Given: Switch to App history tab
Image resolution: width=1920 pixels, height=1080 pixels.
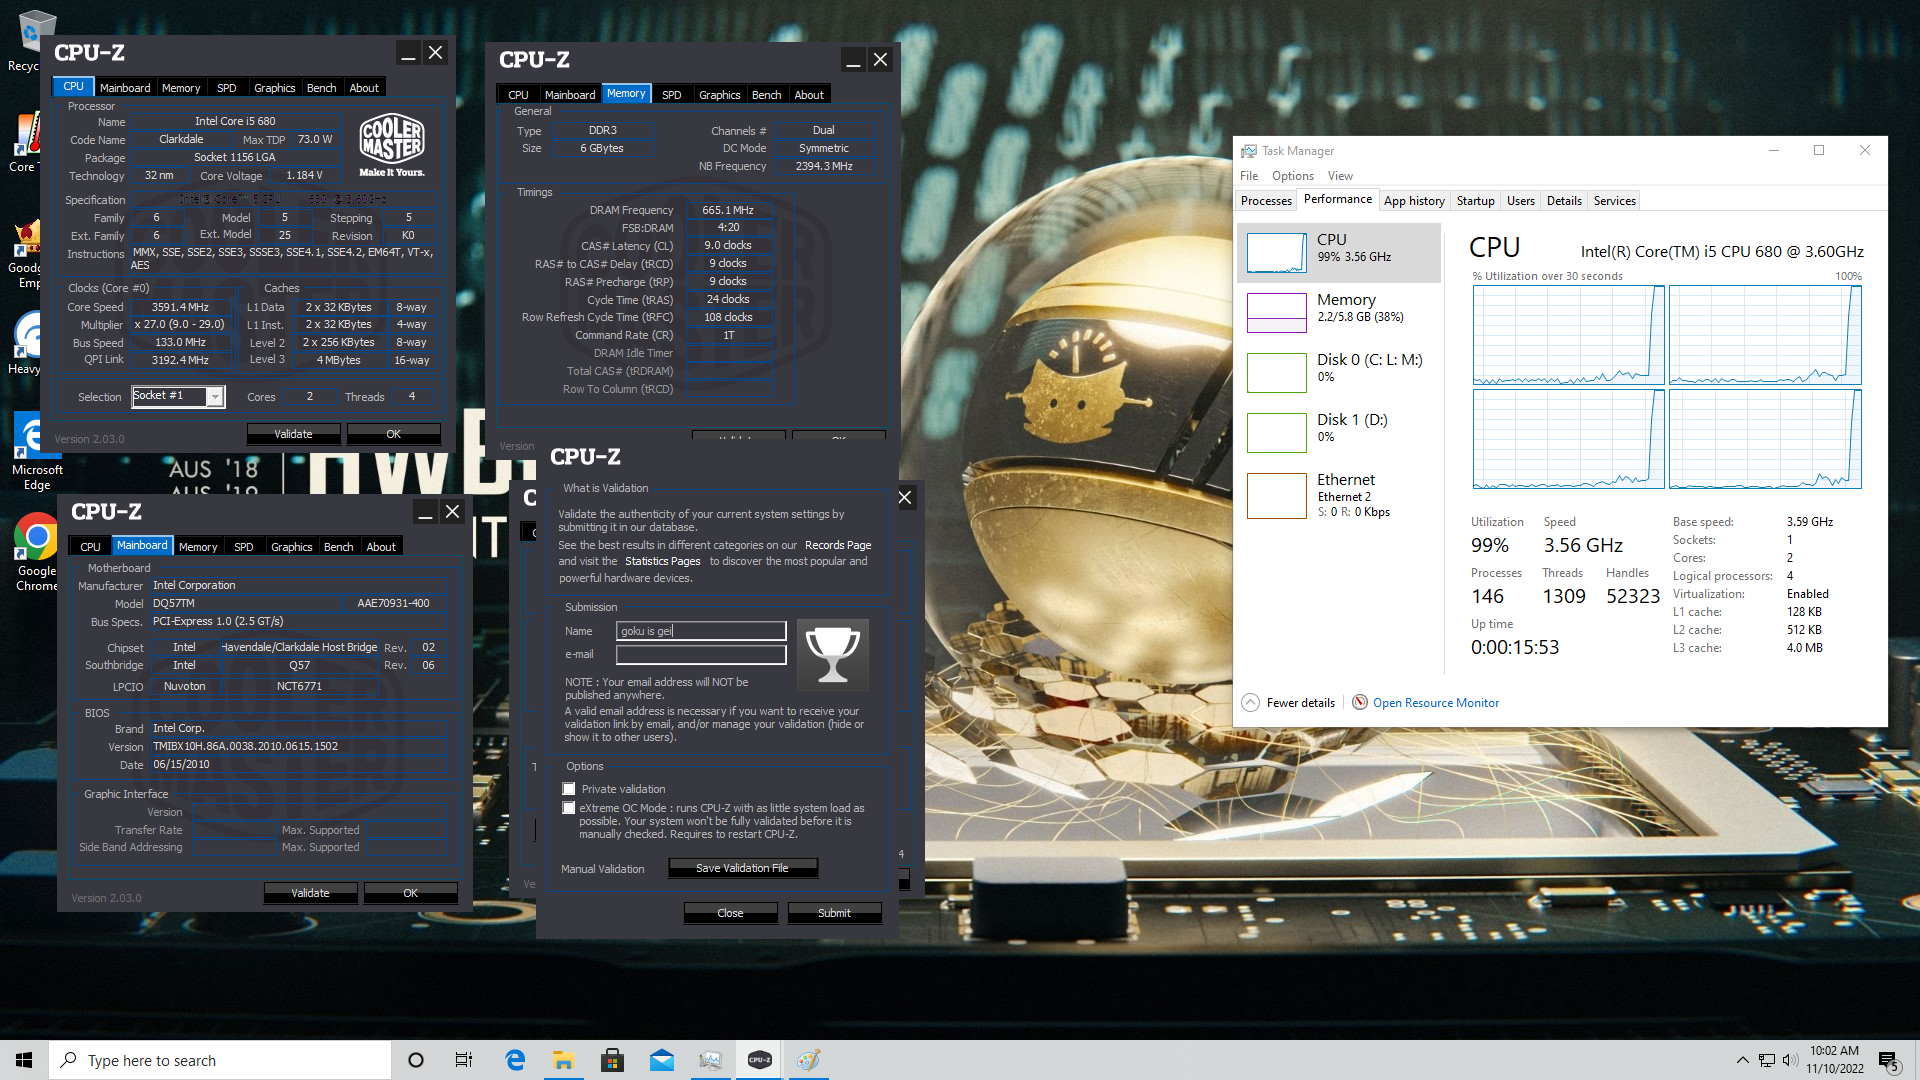Looking at the screenshot, I should coord(1414,201).
